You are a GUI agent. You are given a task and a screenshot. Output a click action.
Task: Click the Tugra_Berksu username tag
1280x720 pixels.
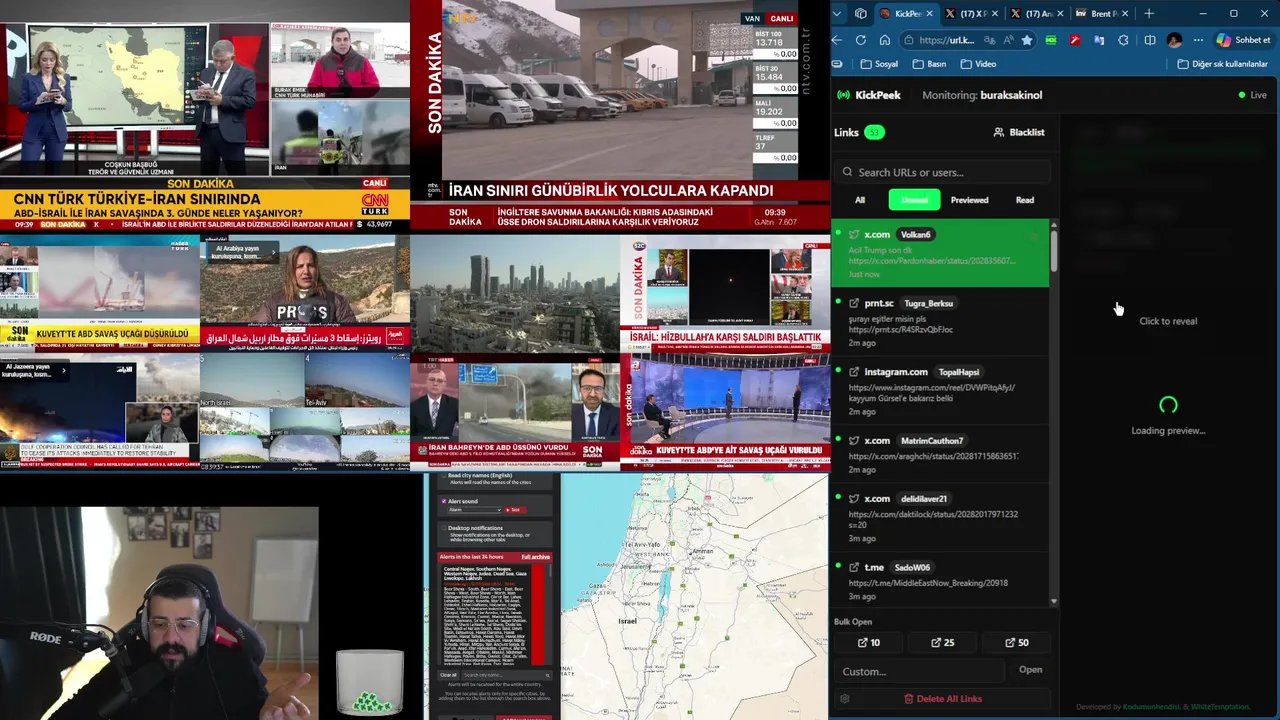click(928, 303)
